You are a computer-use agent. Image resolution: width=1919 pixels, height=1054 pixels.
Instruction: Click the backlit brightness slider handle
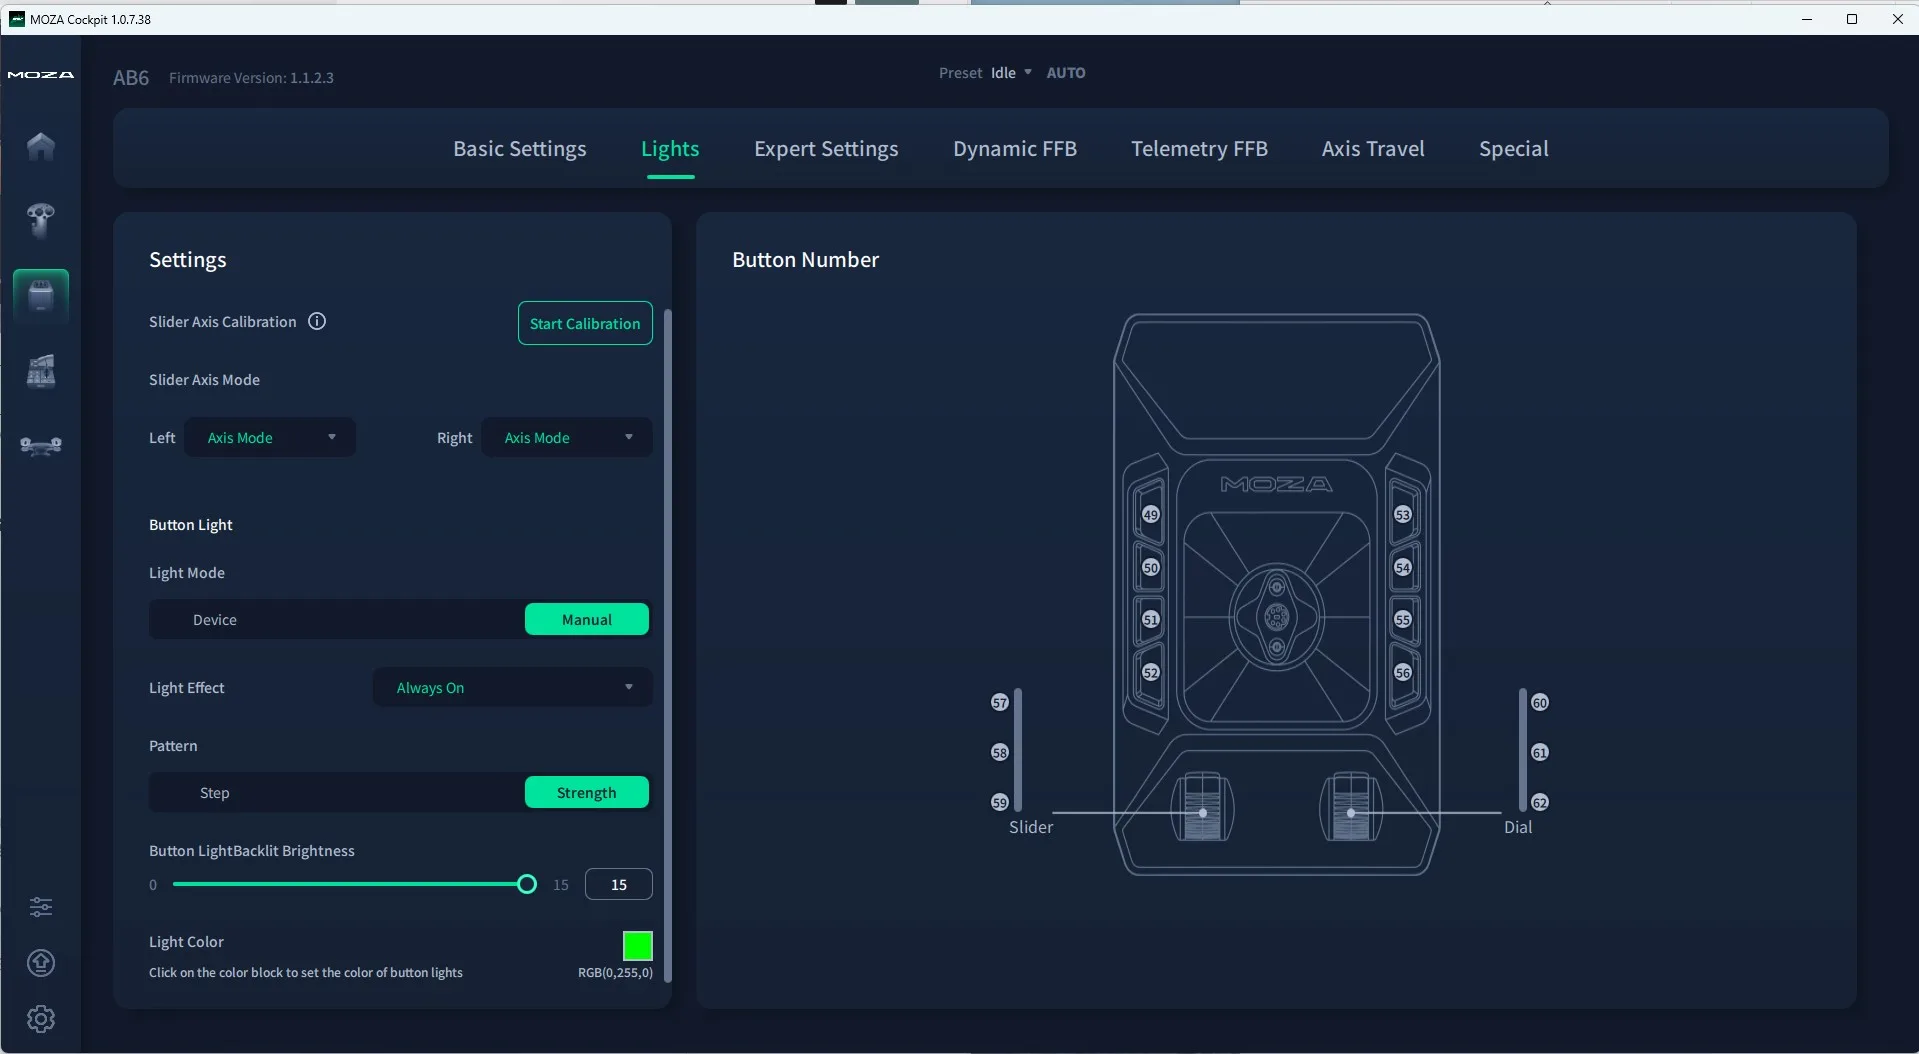[527, 884]
